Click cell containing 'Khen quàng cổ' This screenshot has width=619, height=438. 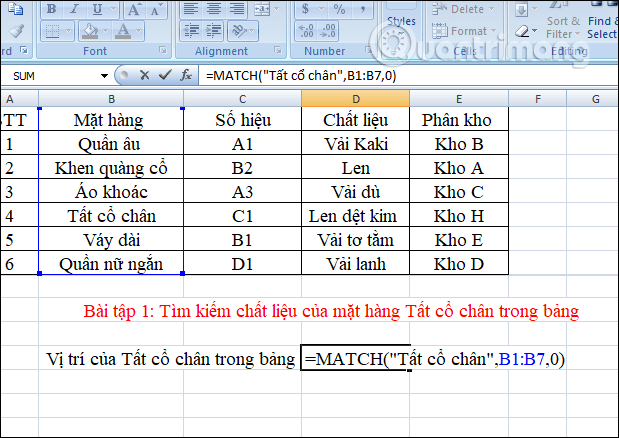point(111,168)
